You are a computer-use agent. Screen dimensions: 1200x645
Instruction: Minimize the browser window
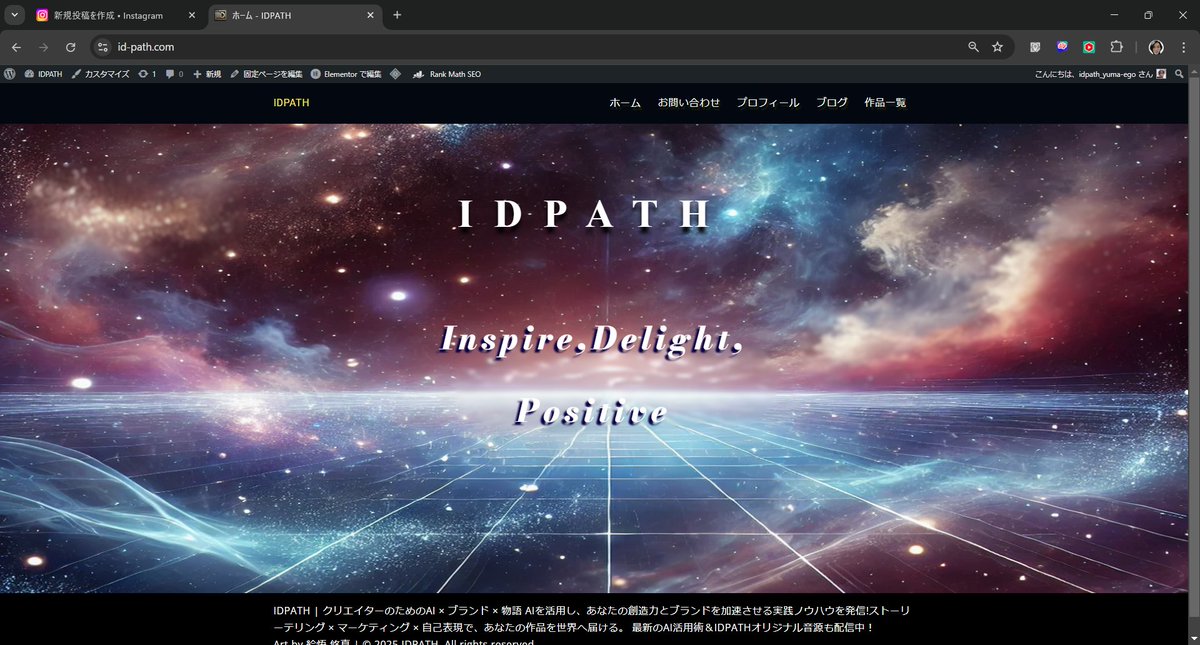[1115, 15]
